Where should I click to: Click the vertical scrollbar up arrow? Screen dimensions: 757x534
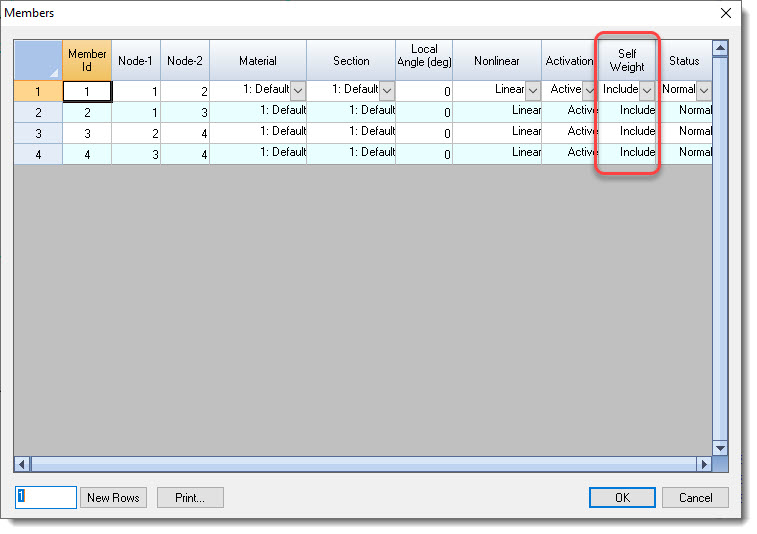tap(720, 48)
